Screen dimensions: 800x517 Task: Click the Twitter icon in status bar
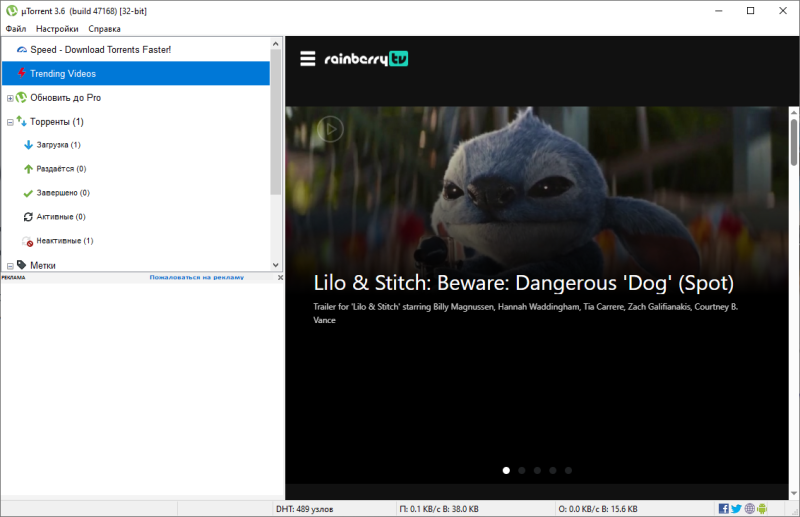(736, 508)
